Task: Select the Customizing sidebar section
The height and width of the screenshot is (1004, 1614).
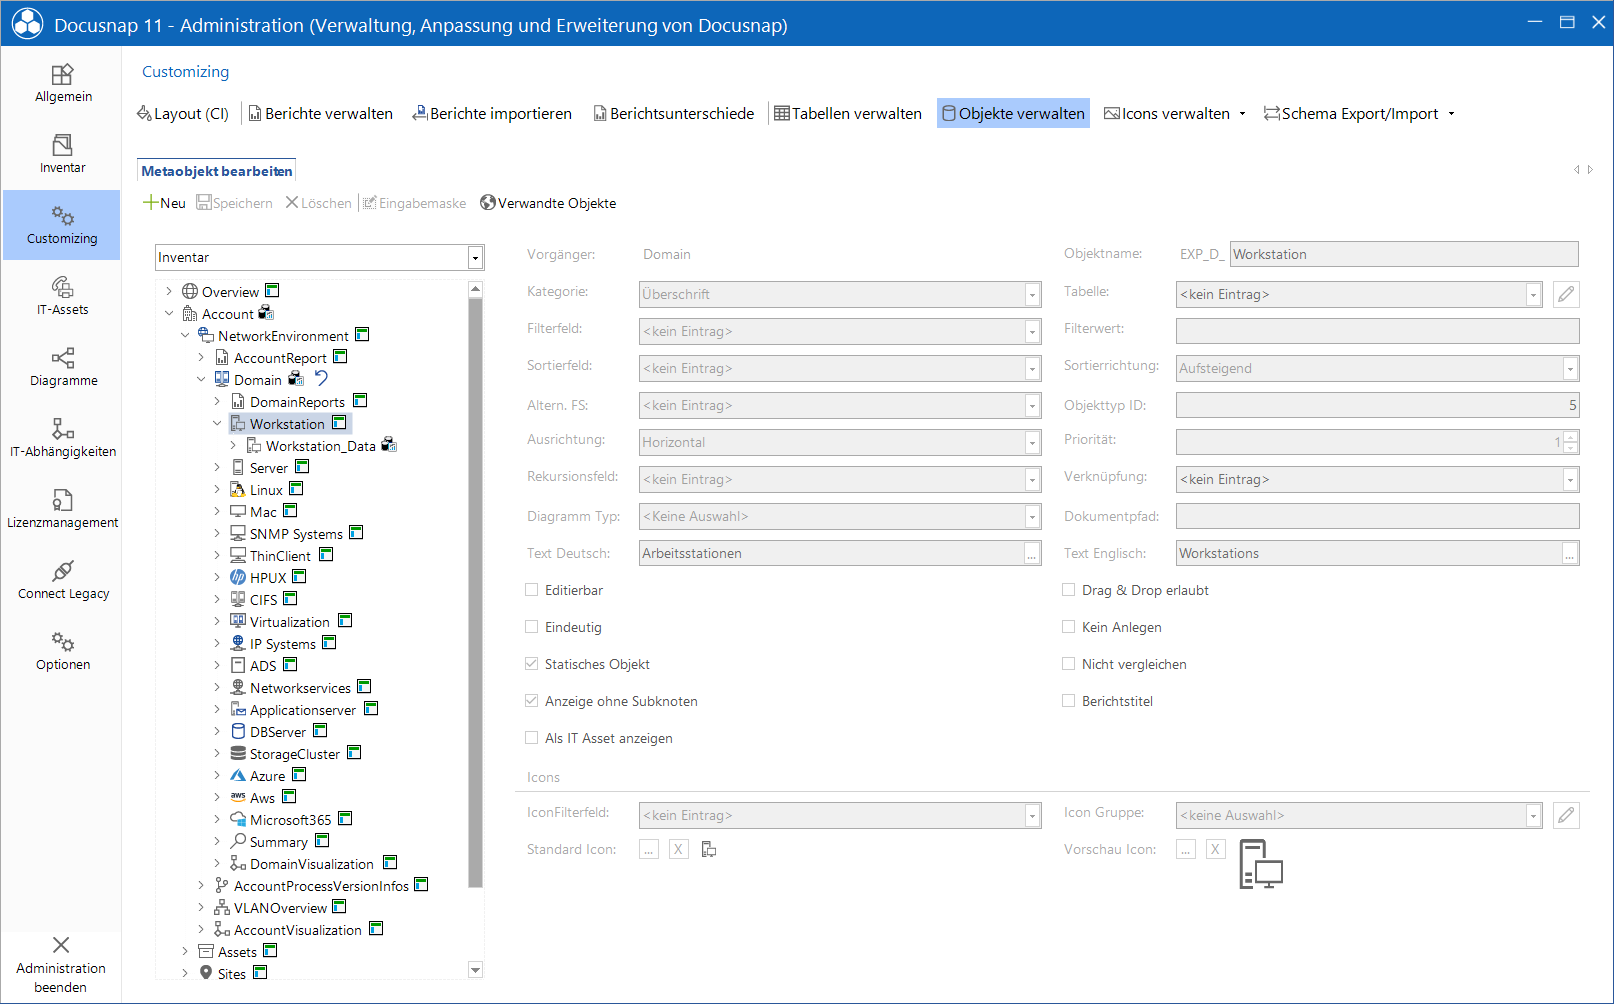Action: click(62, 226)
